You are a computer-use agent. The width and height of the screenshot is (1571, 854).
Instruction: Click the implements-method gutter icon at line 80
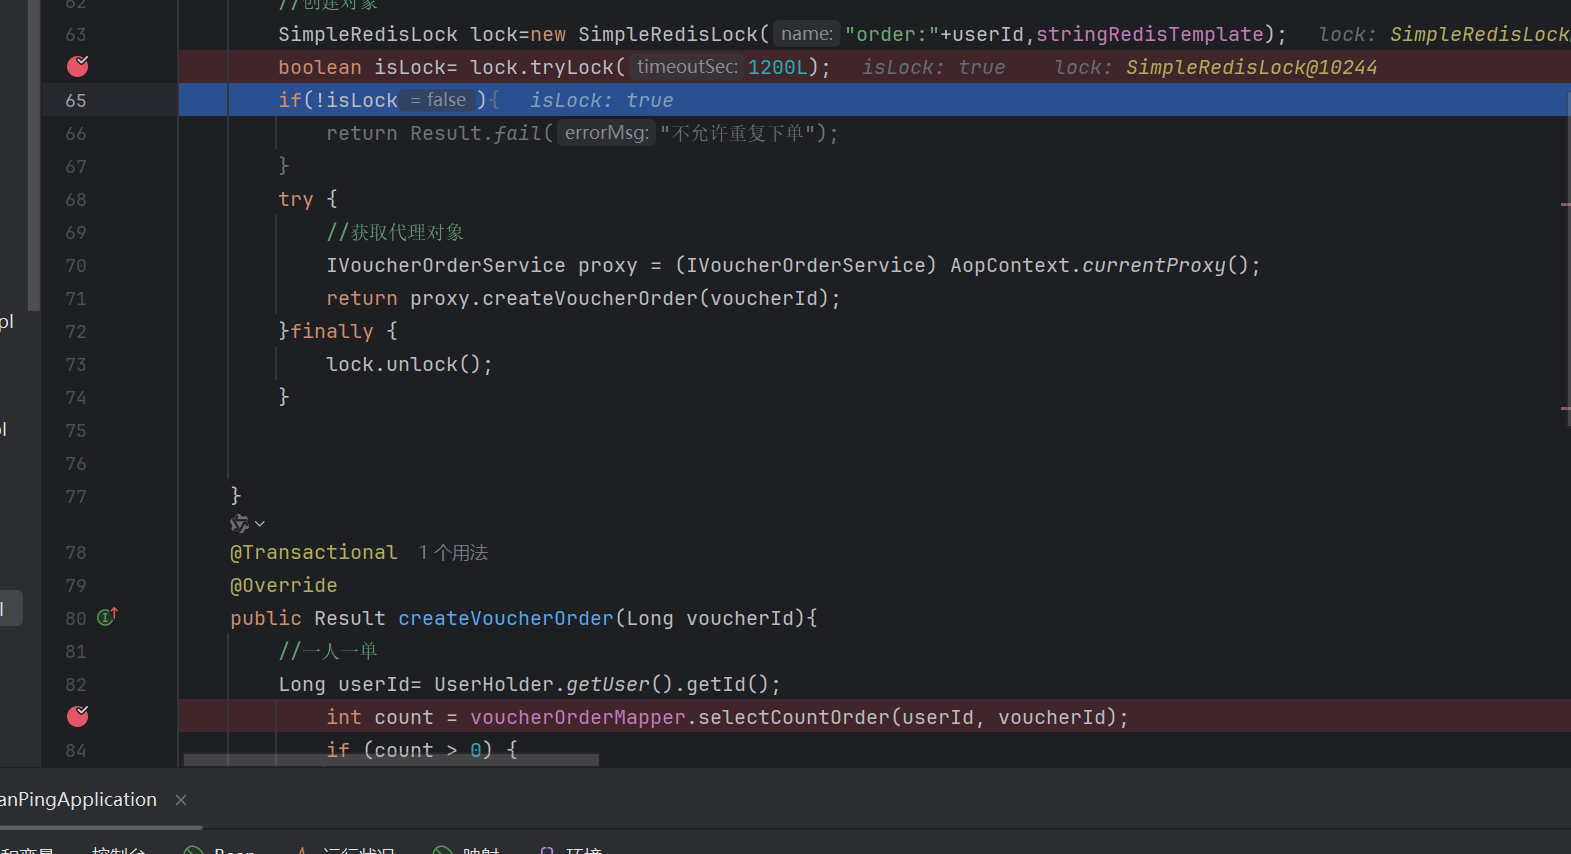pyautogui.click(x=107, y=617)
